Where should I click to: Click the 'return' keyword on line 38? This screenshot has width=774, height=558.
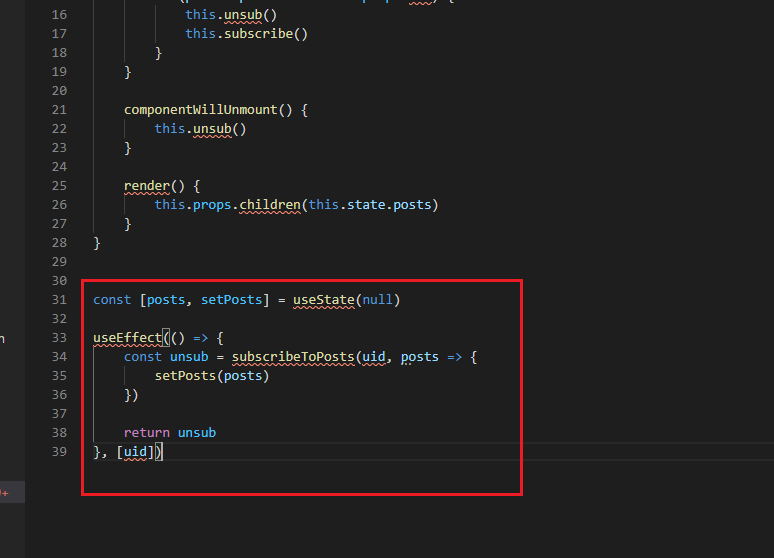tap(147, 433)
